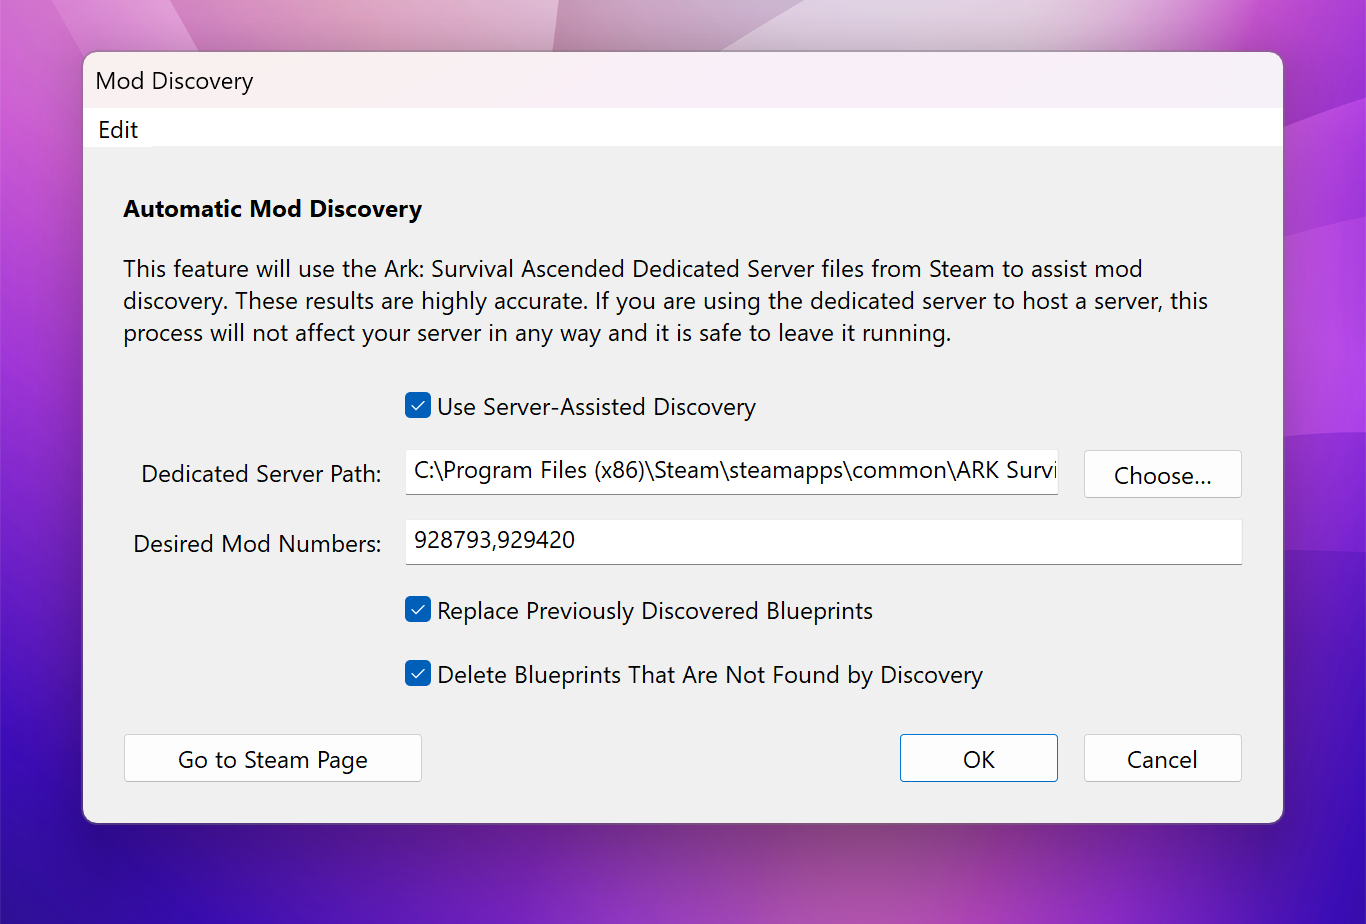Click the Mod Discovery window title bar
The width and height of the screenshot is (1366, 924).
point(600,81)
